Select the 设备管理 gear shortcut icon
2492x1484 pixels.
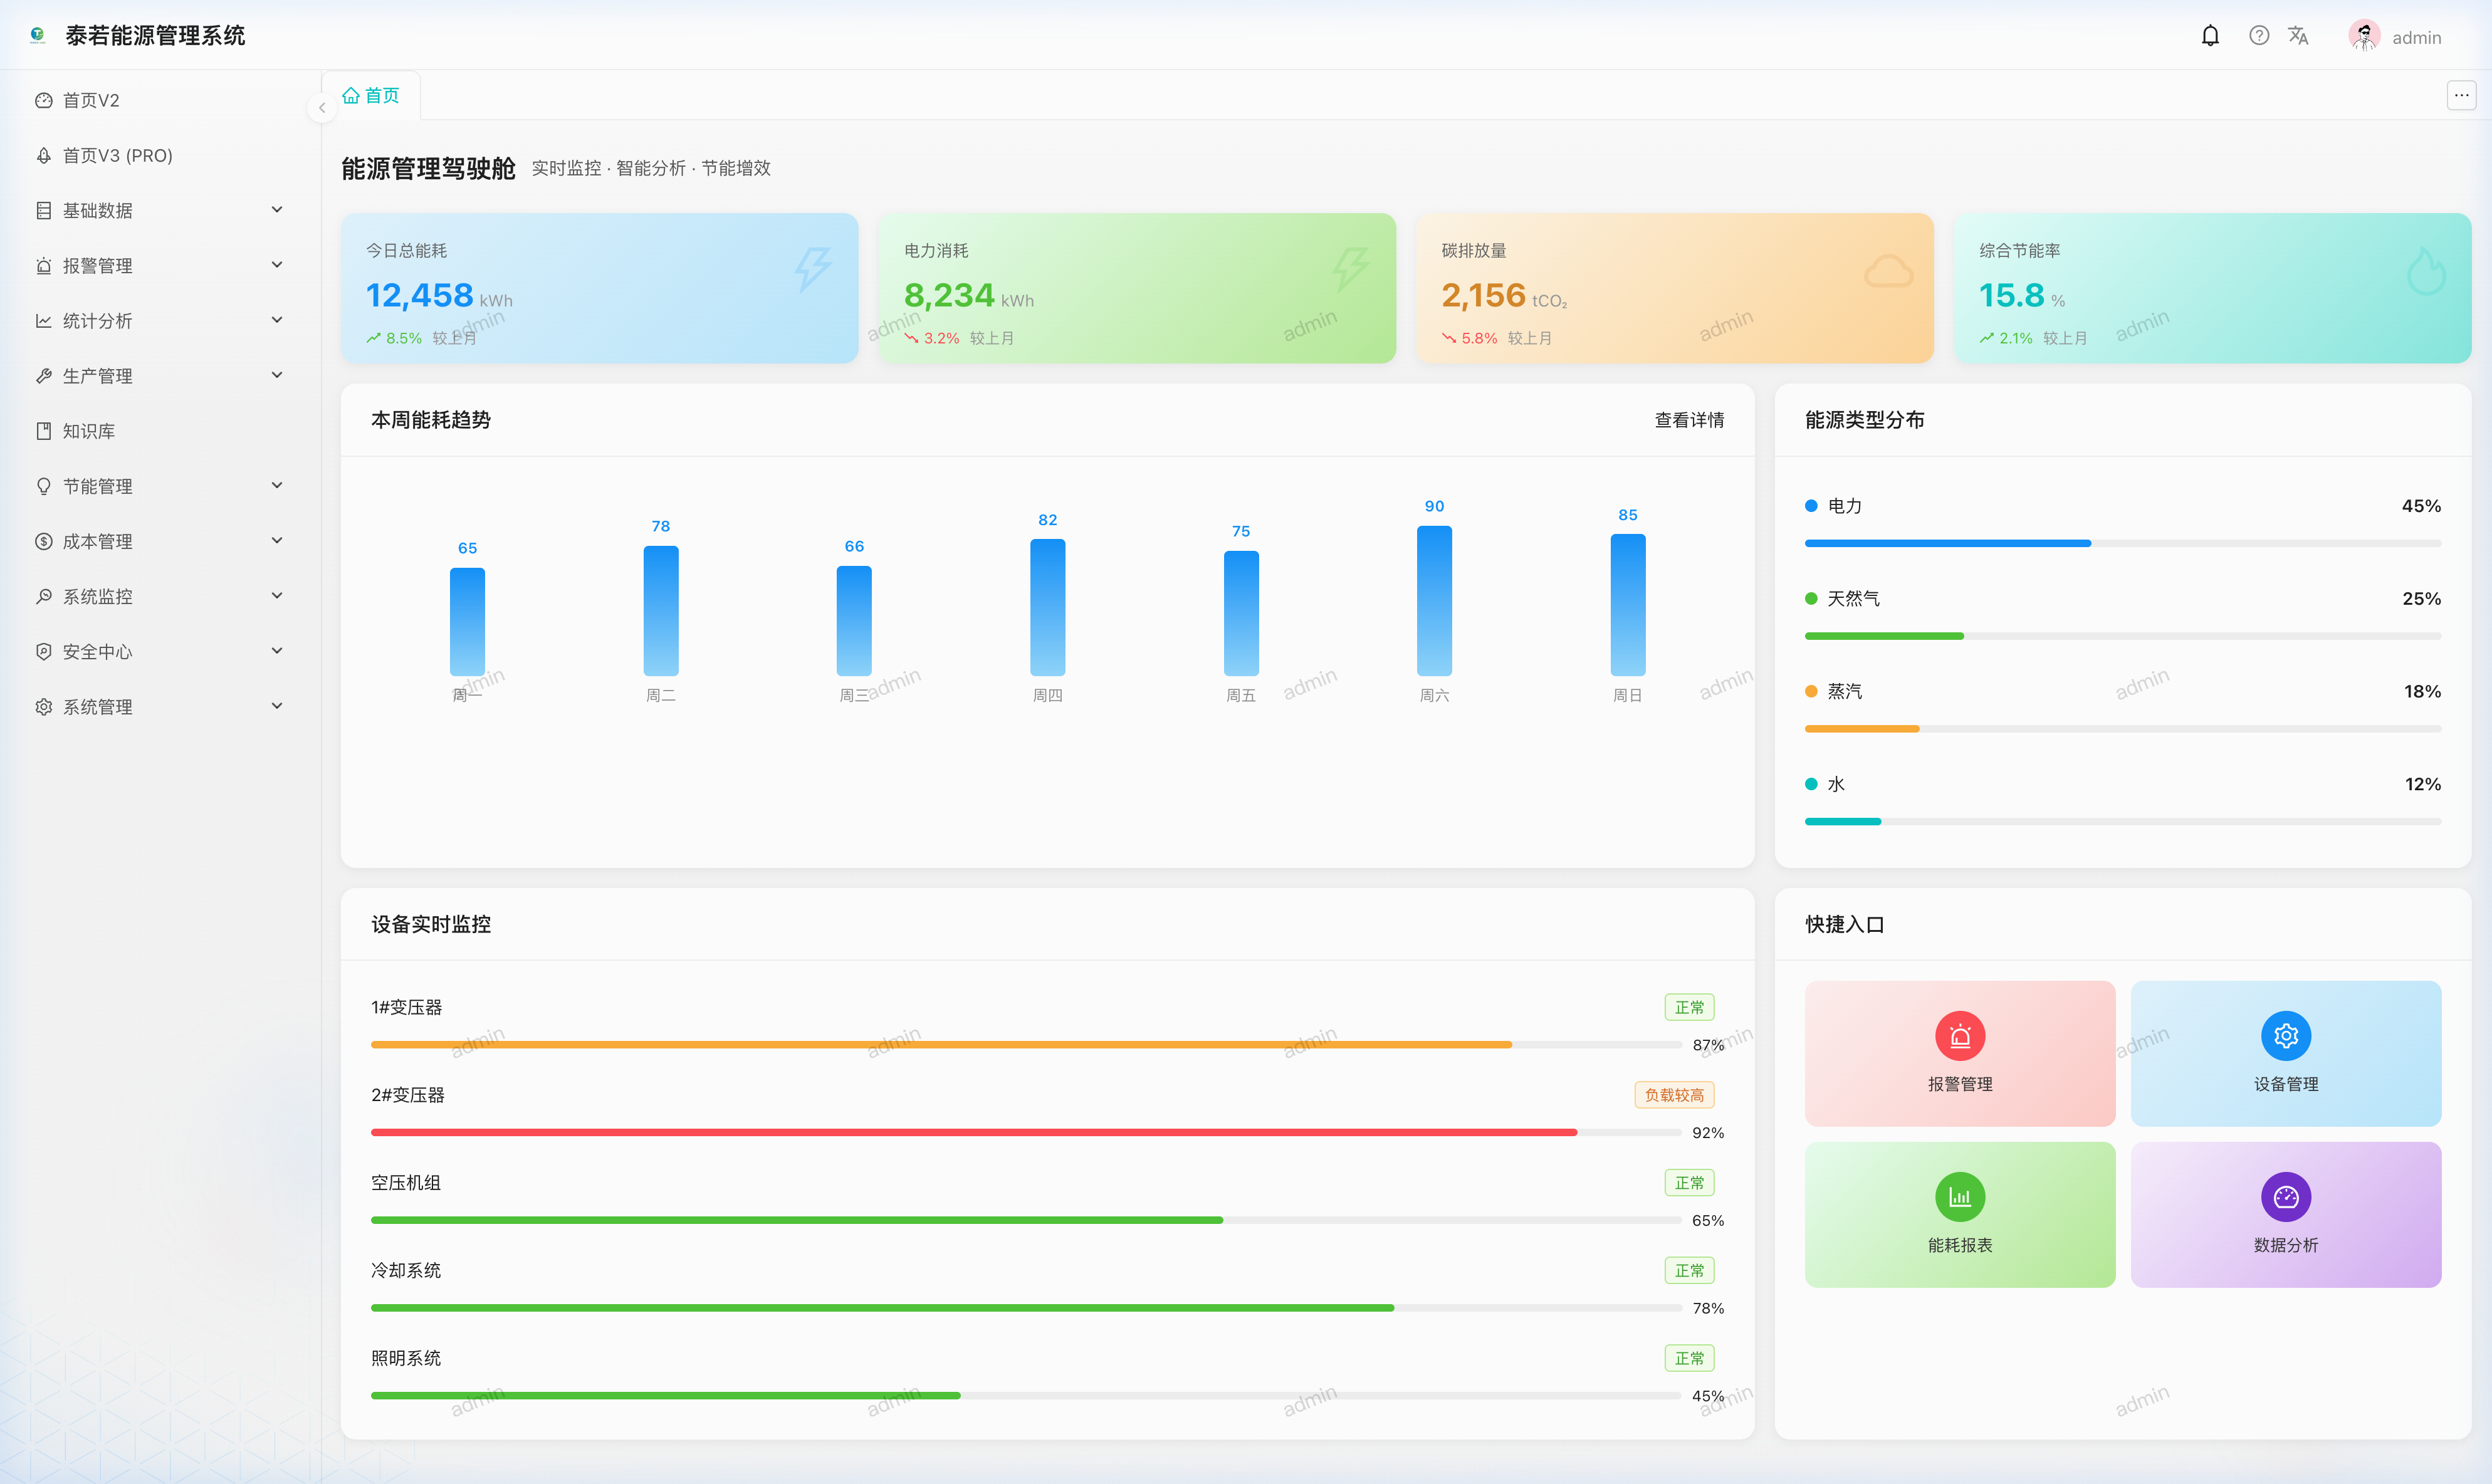click(2286, 1036)
